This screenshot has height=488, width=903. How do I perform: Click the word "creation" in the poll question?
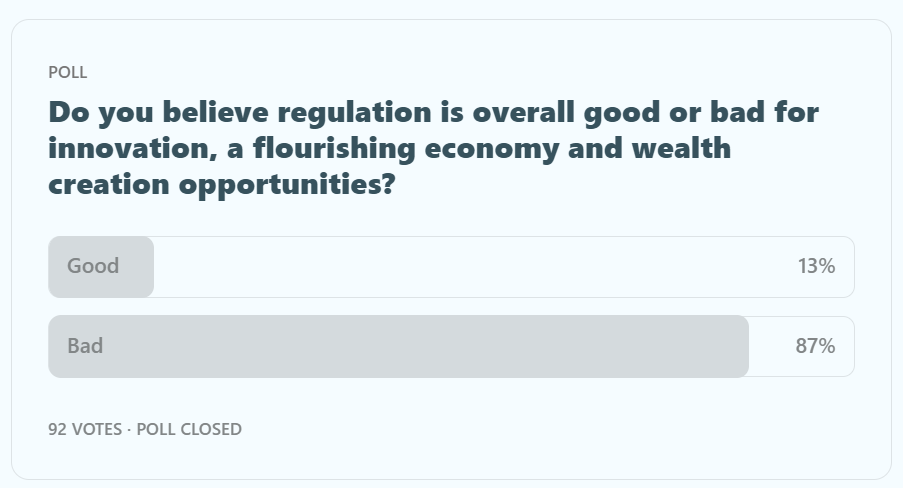tap(108, 186)
